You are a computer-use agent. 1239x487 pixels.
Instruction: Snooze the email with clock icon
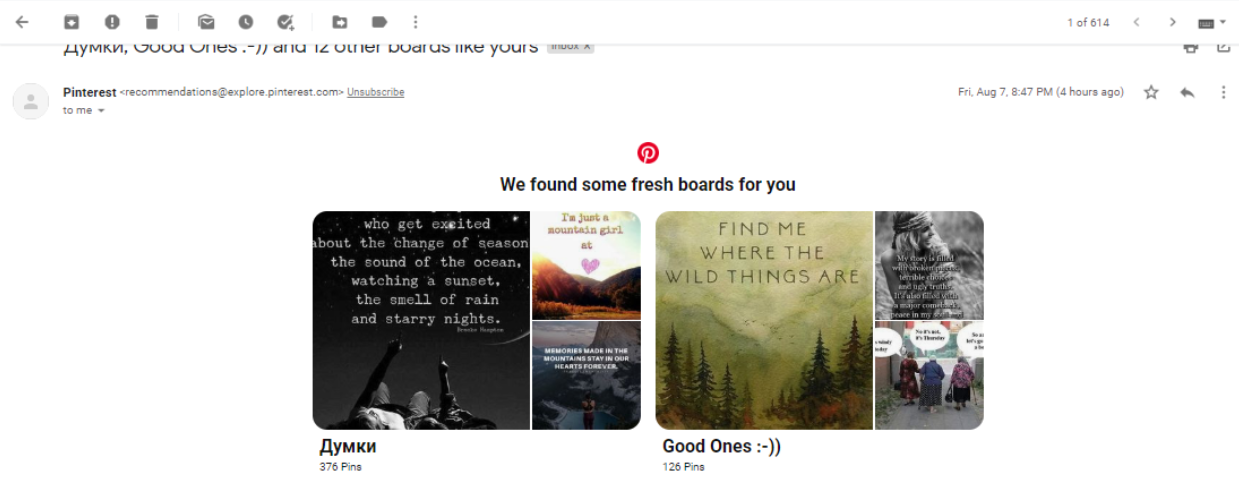(x=246, y=22)
